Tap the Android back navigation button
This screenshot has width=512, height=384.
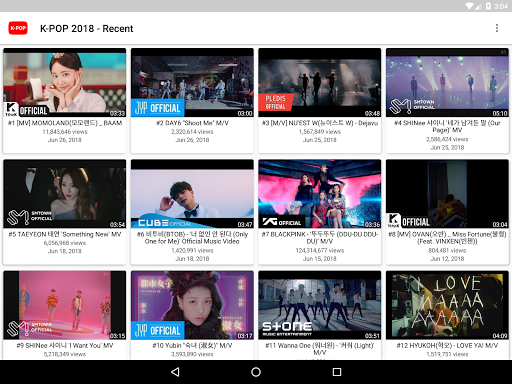(x=175, y=372)
